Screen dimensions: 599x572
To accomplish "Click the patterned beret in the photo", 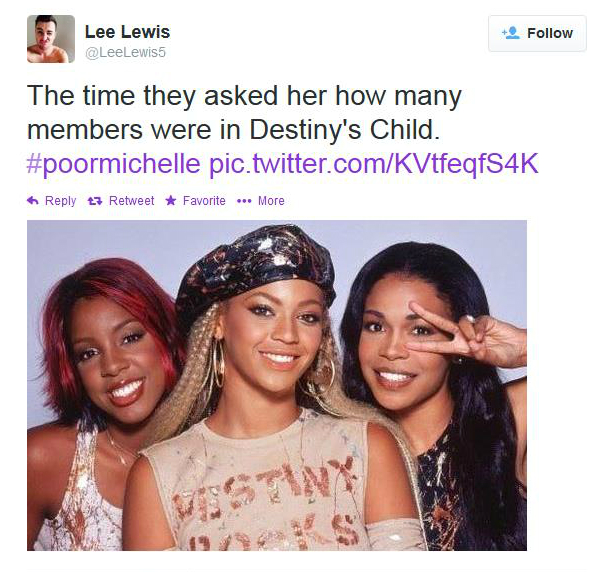I will click(x=256, y=269).
